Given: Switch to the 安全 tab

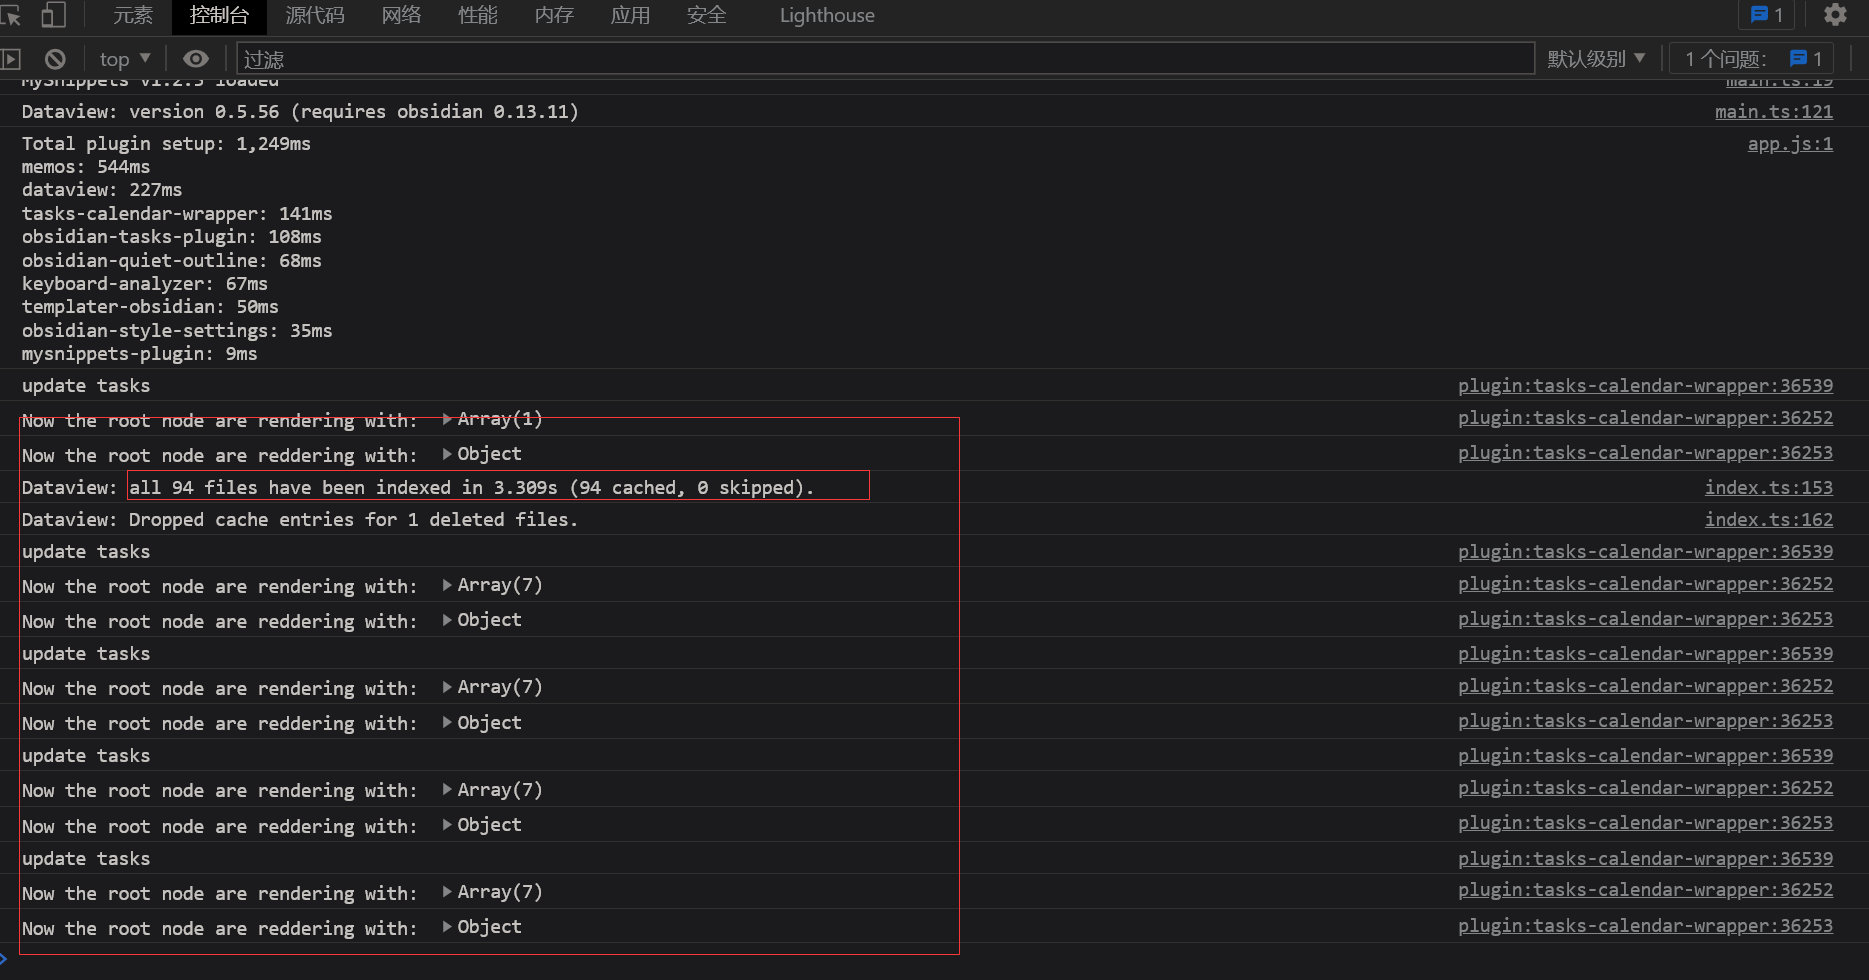Looking at the screenshot, I should click(x=706, y=16).
